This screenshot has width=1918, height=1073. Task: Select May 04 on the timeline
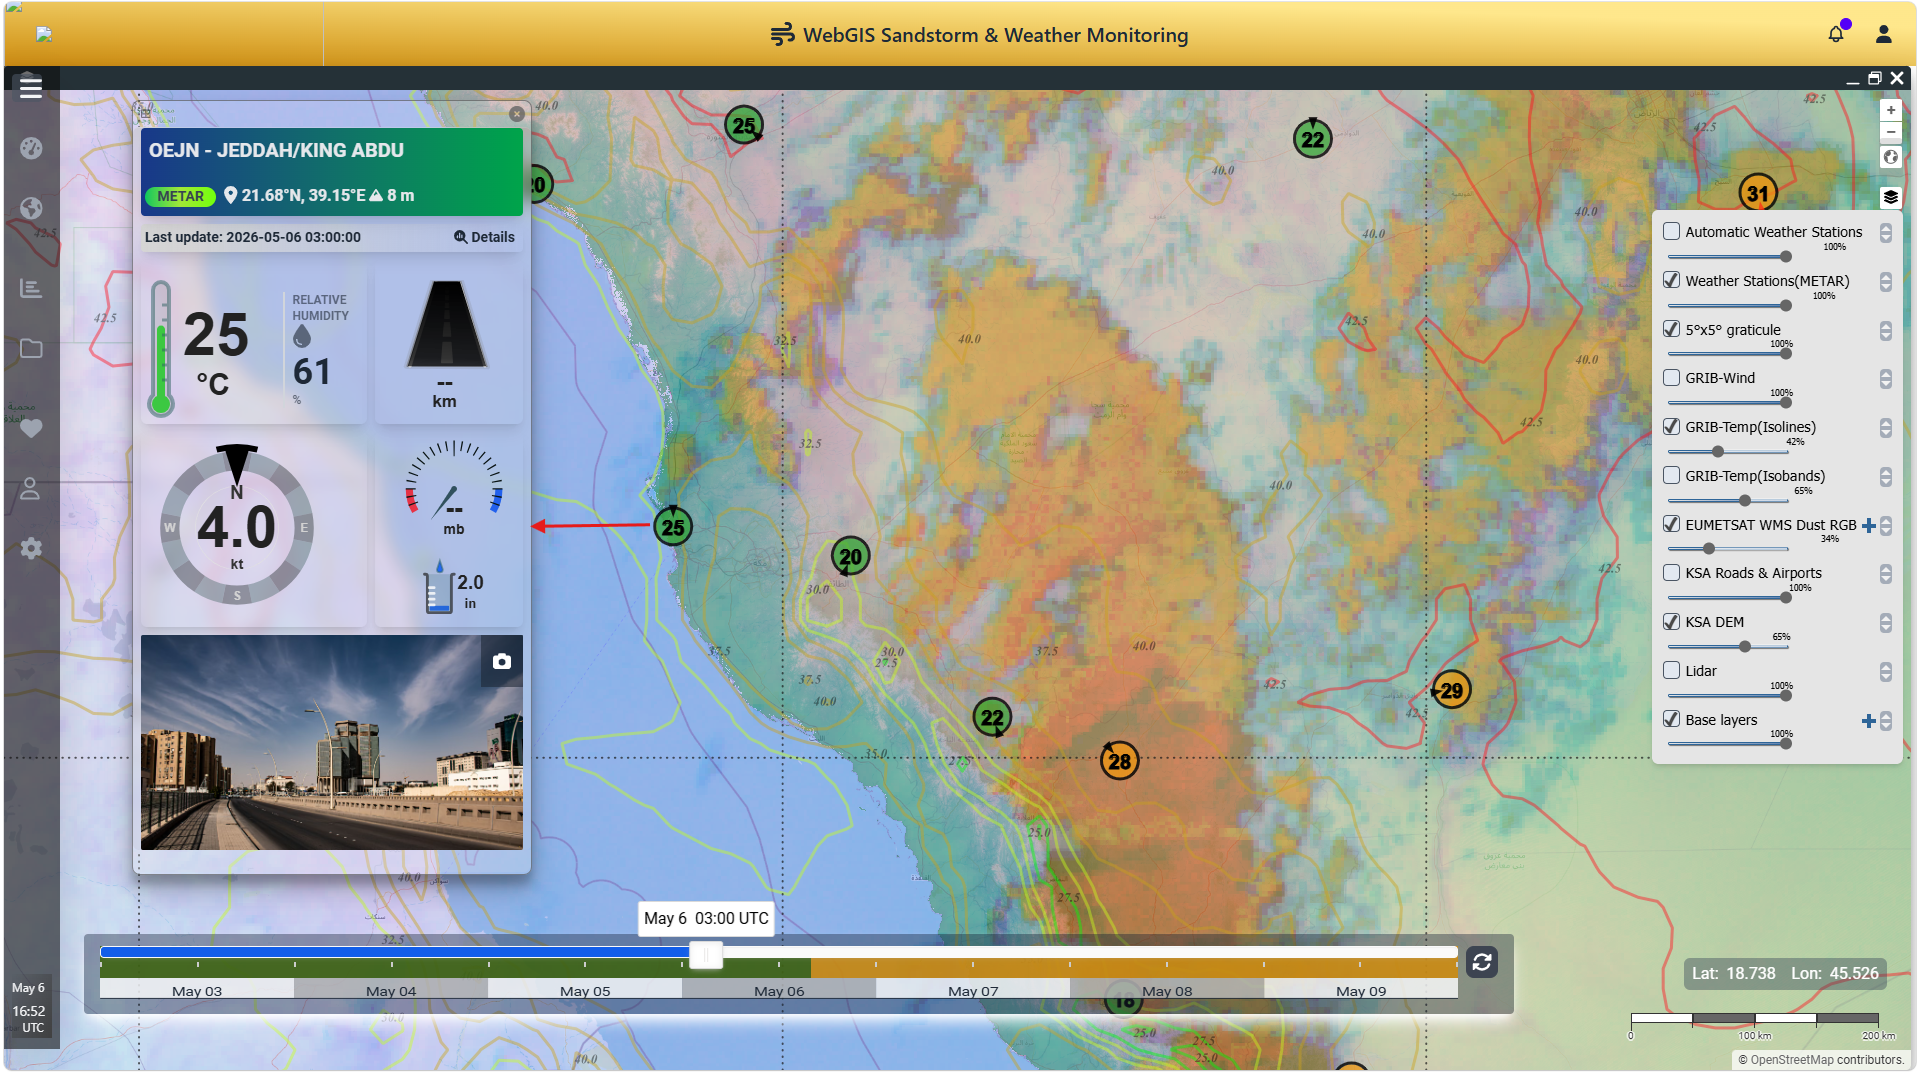[391, 990]
